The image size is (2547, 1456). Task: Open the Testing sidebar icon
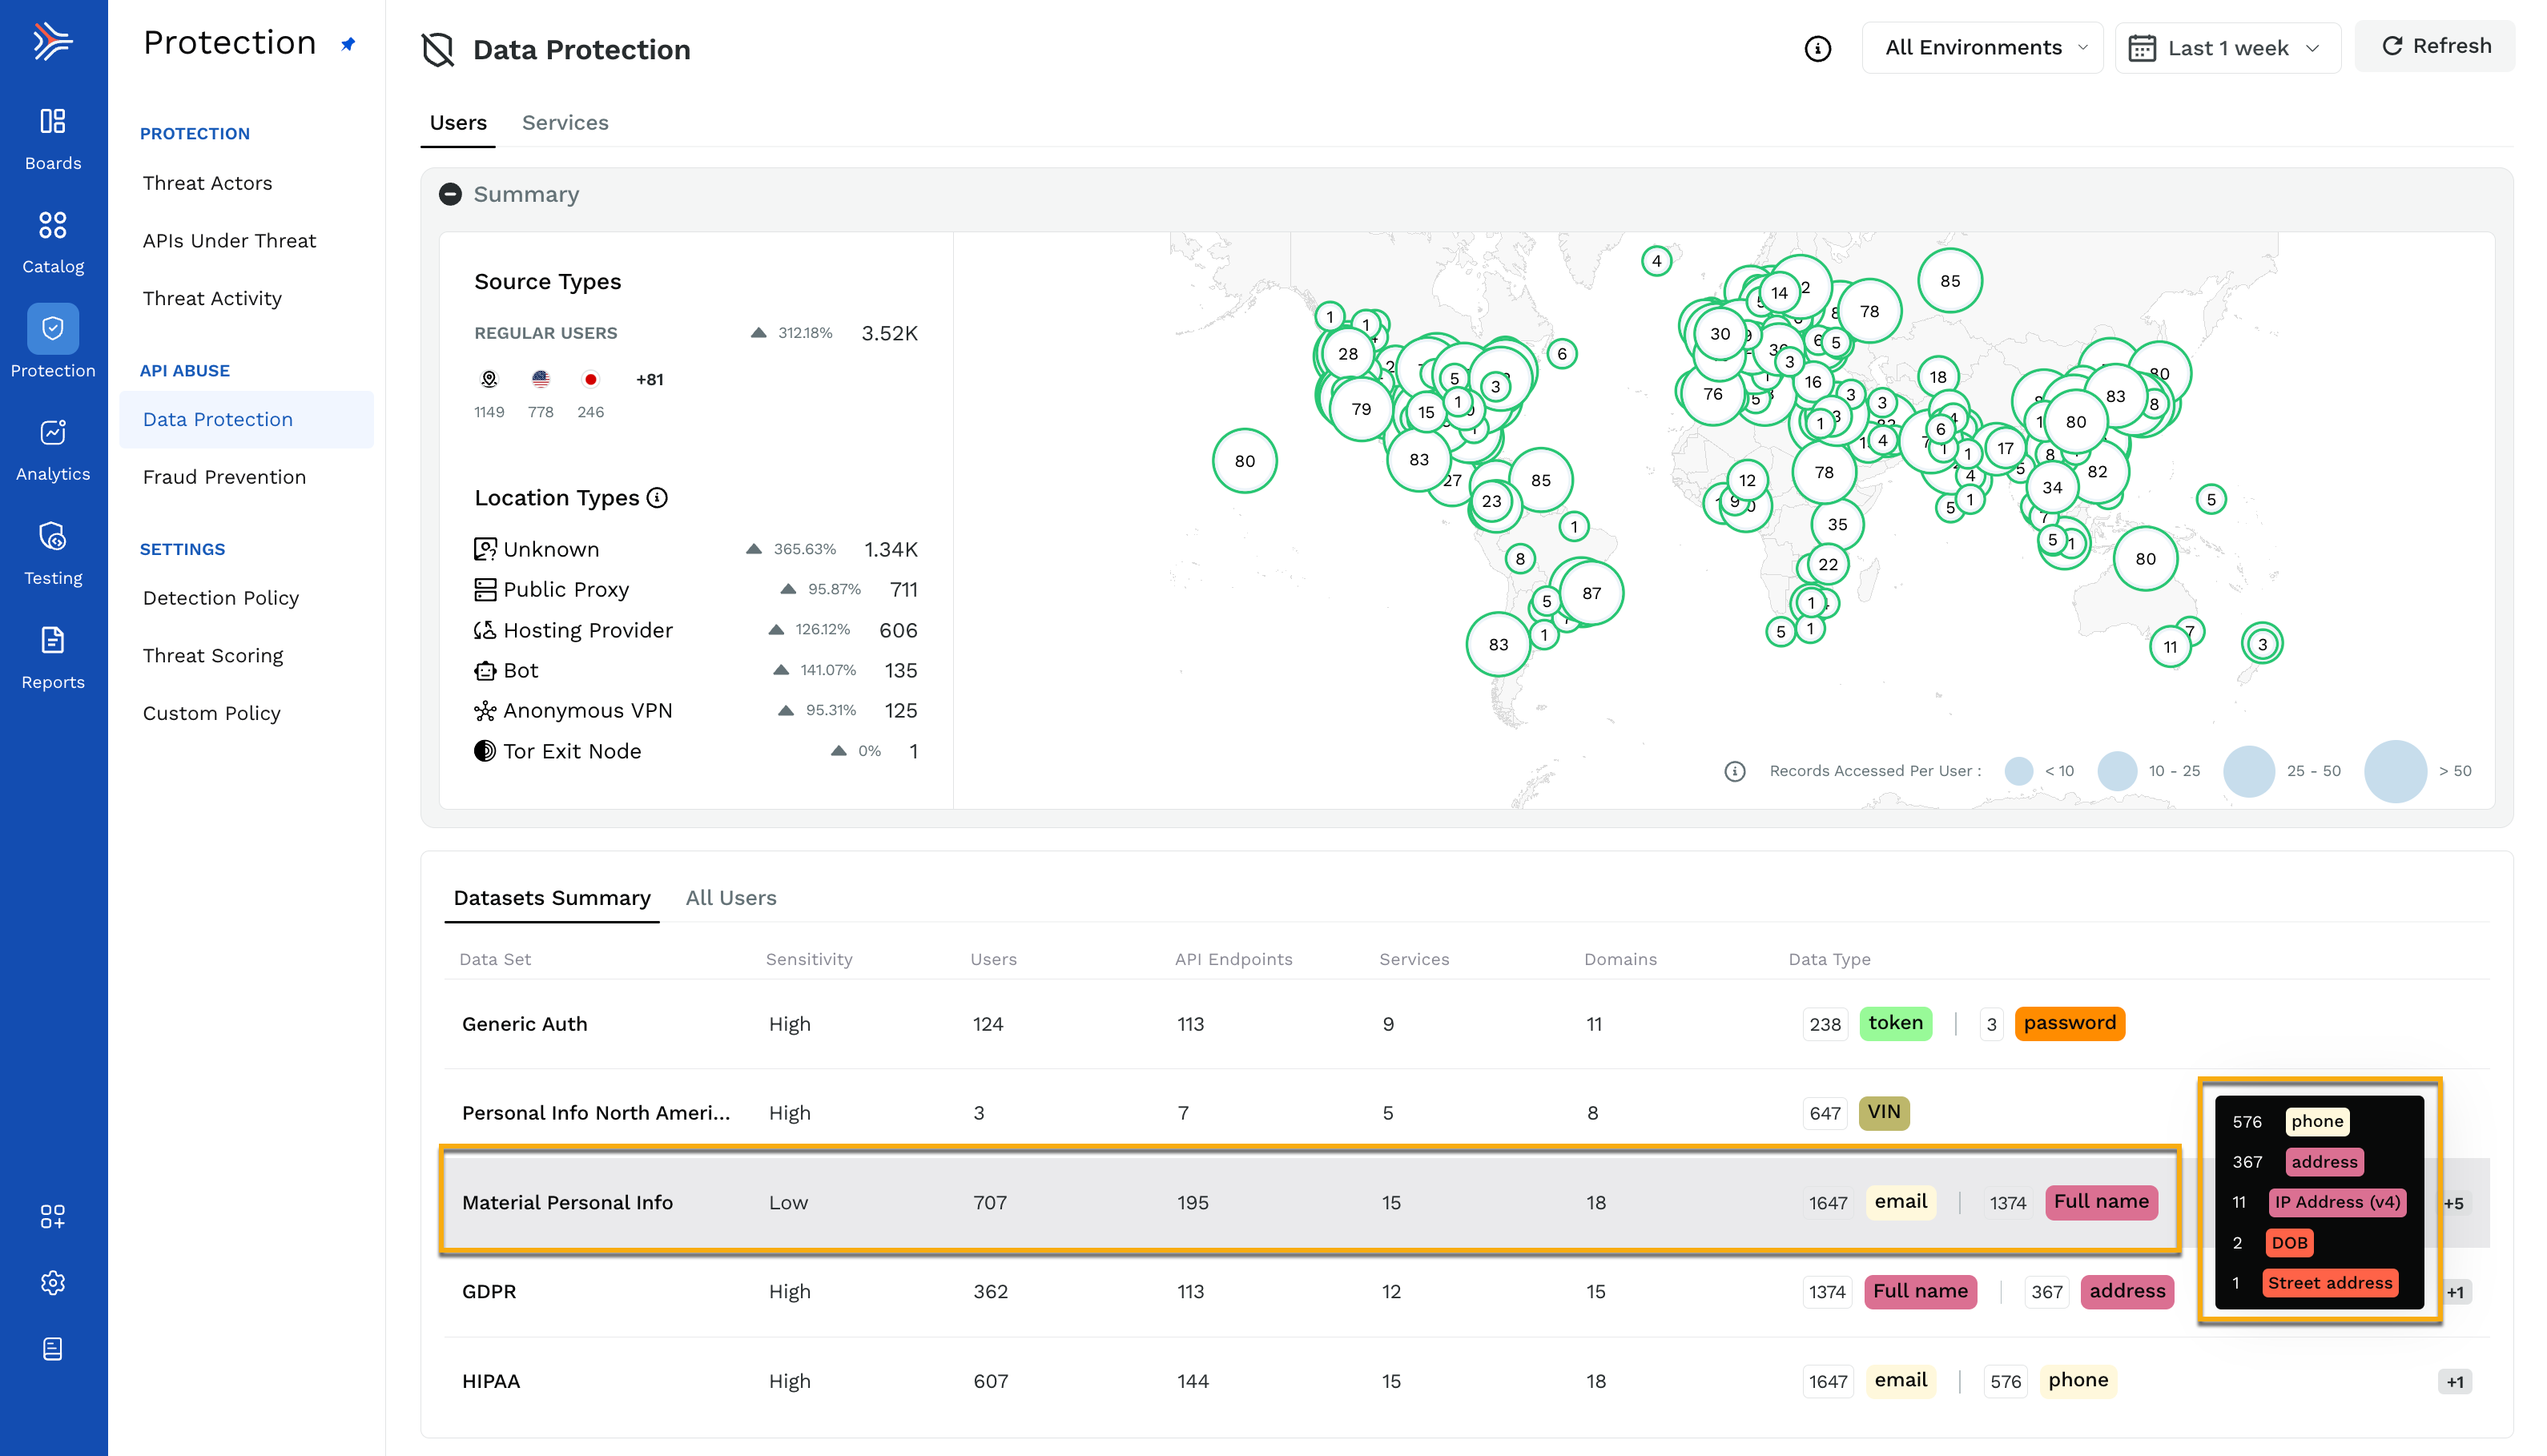[x=53, y=553]
